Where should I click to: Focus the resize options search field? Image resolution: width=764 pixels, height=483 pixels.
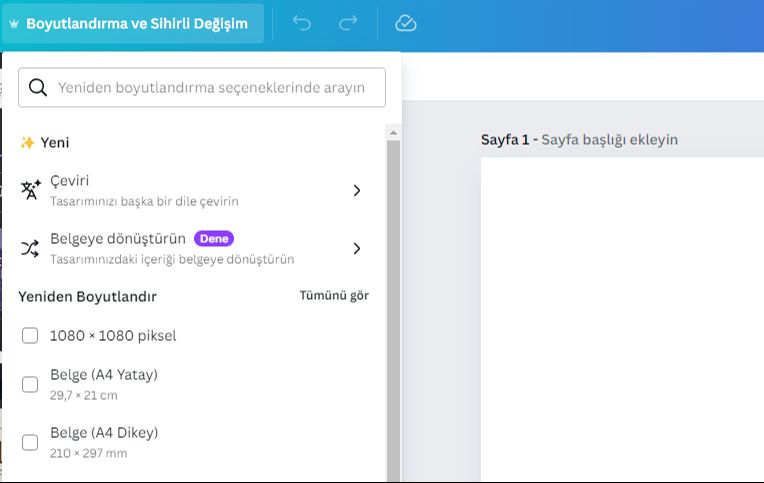(202, 88)
